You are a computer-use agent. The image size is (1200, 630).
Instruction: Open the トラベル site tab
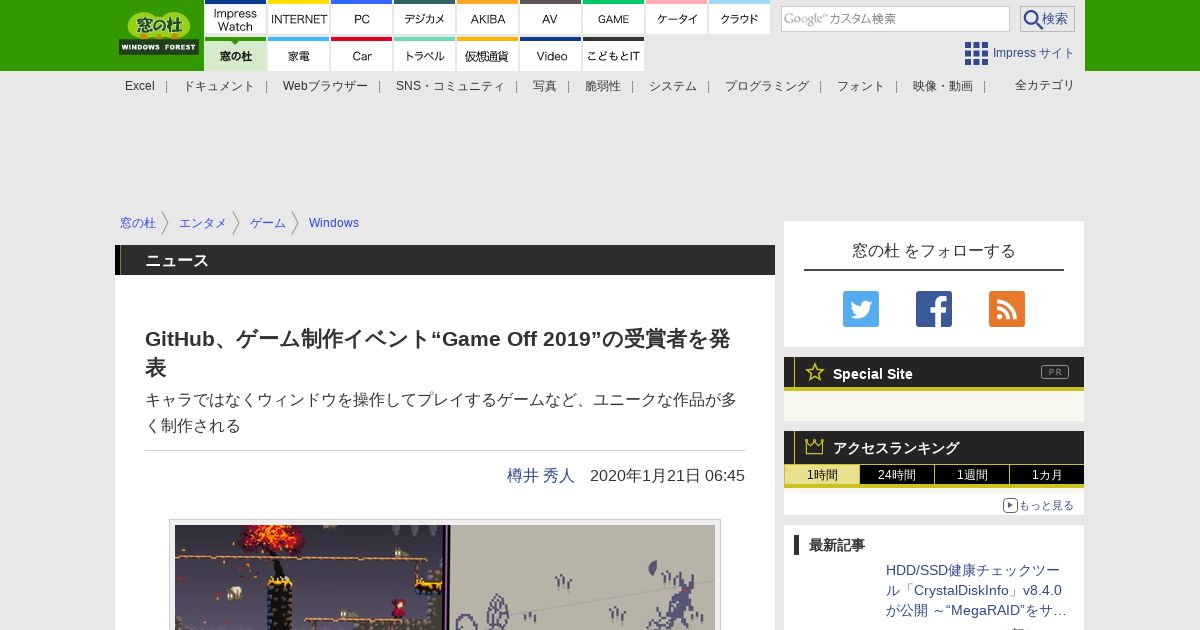425,55
